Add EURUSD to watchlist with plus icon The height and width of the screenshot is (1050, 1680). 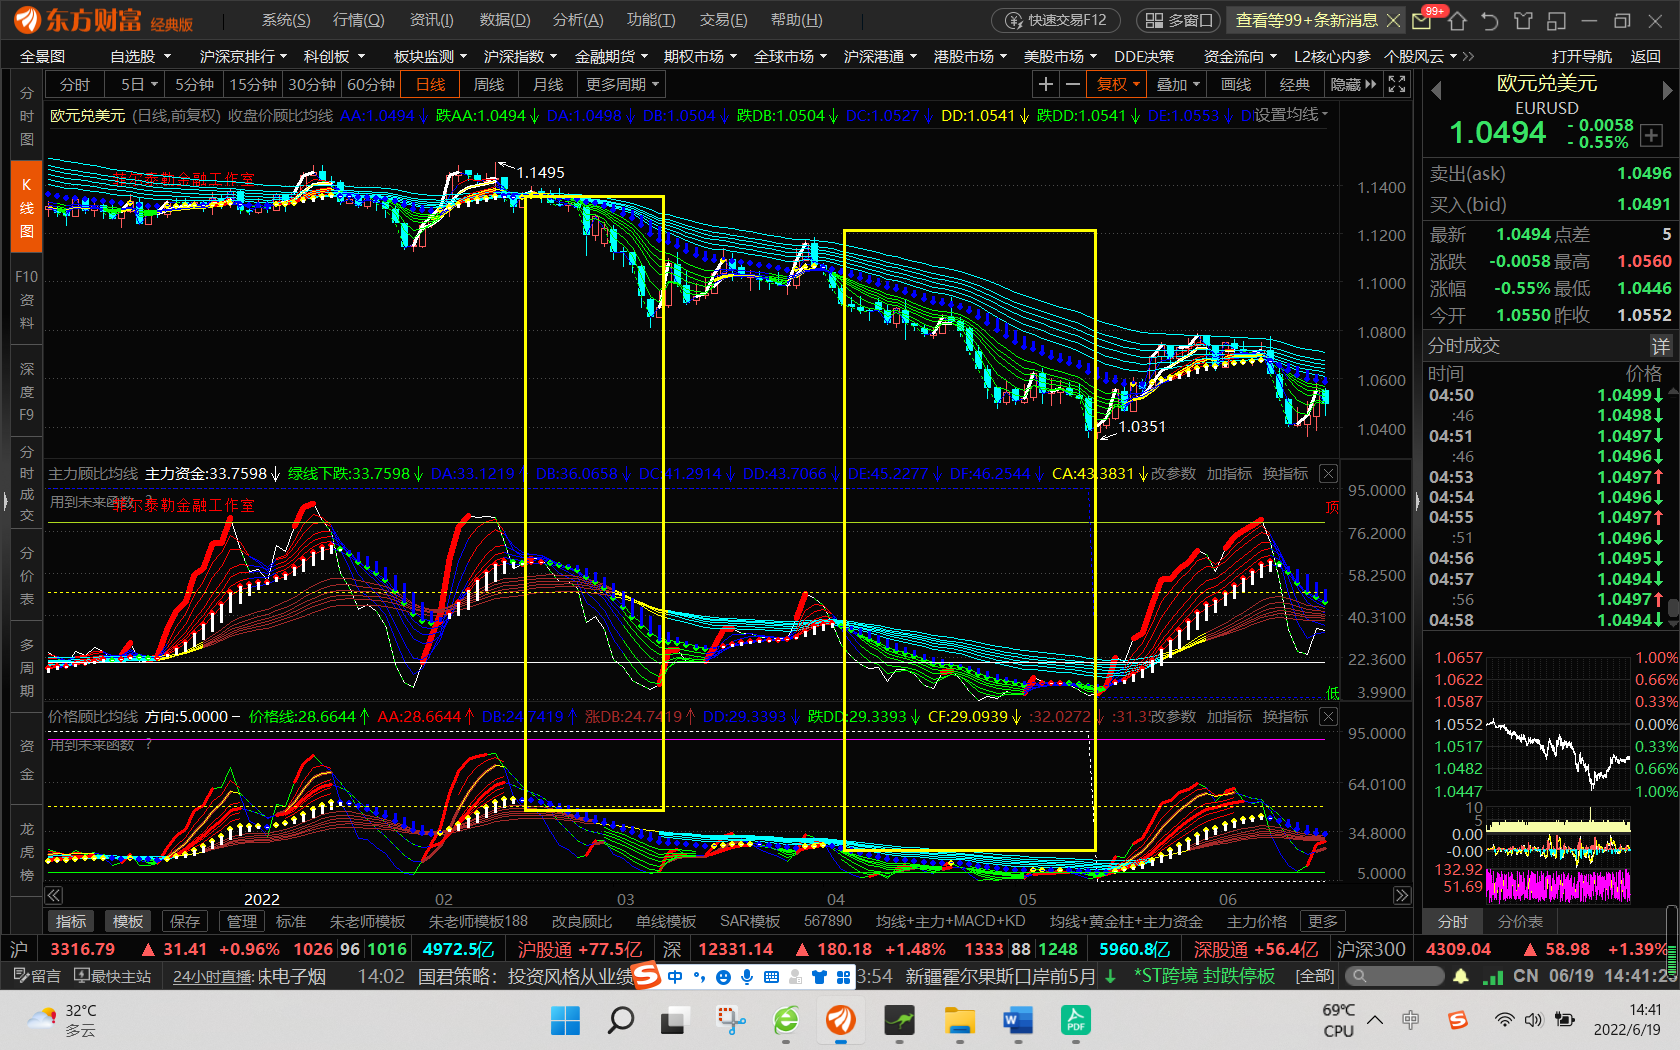click(1651, 136)
